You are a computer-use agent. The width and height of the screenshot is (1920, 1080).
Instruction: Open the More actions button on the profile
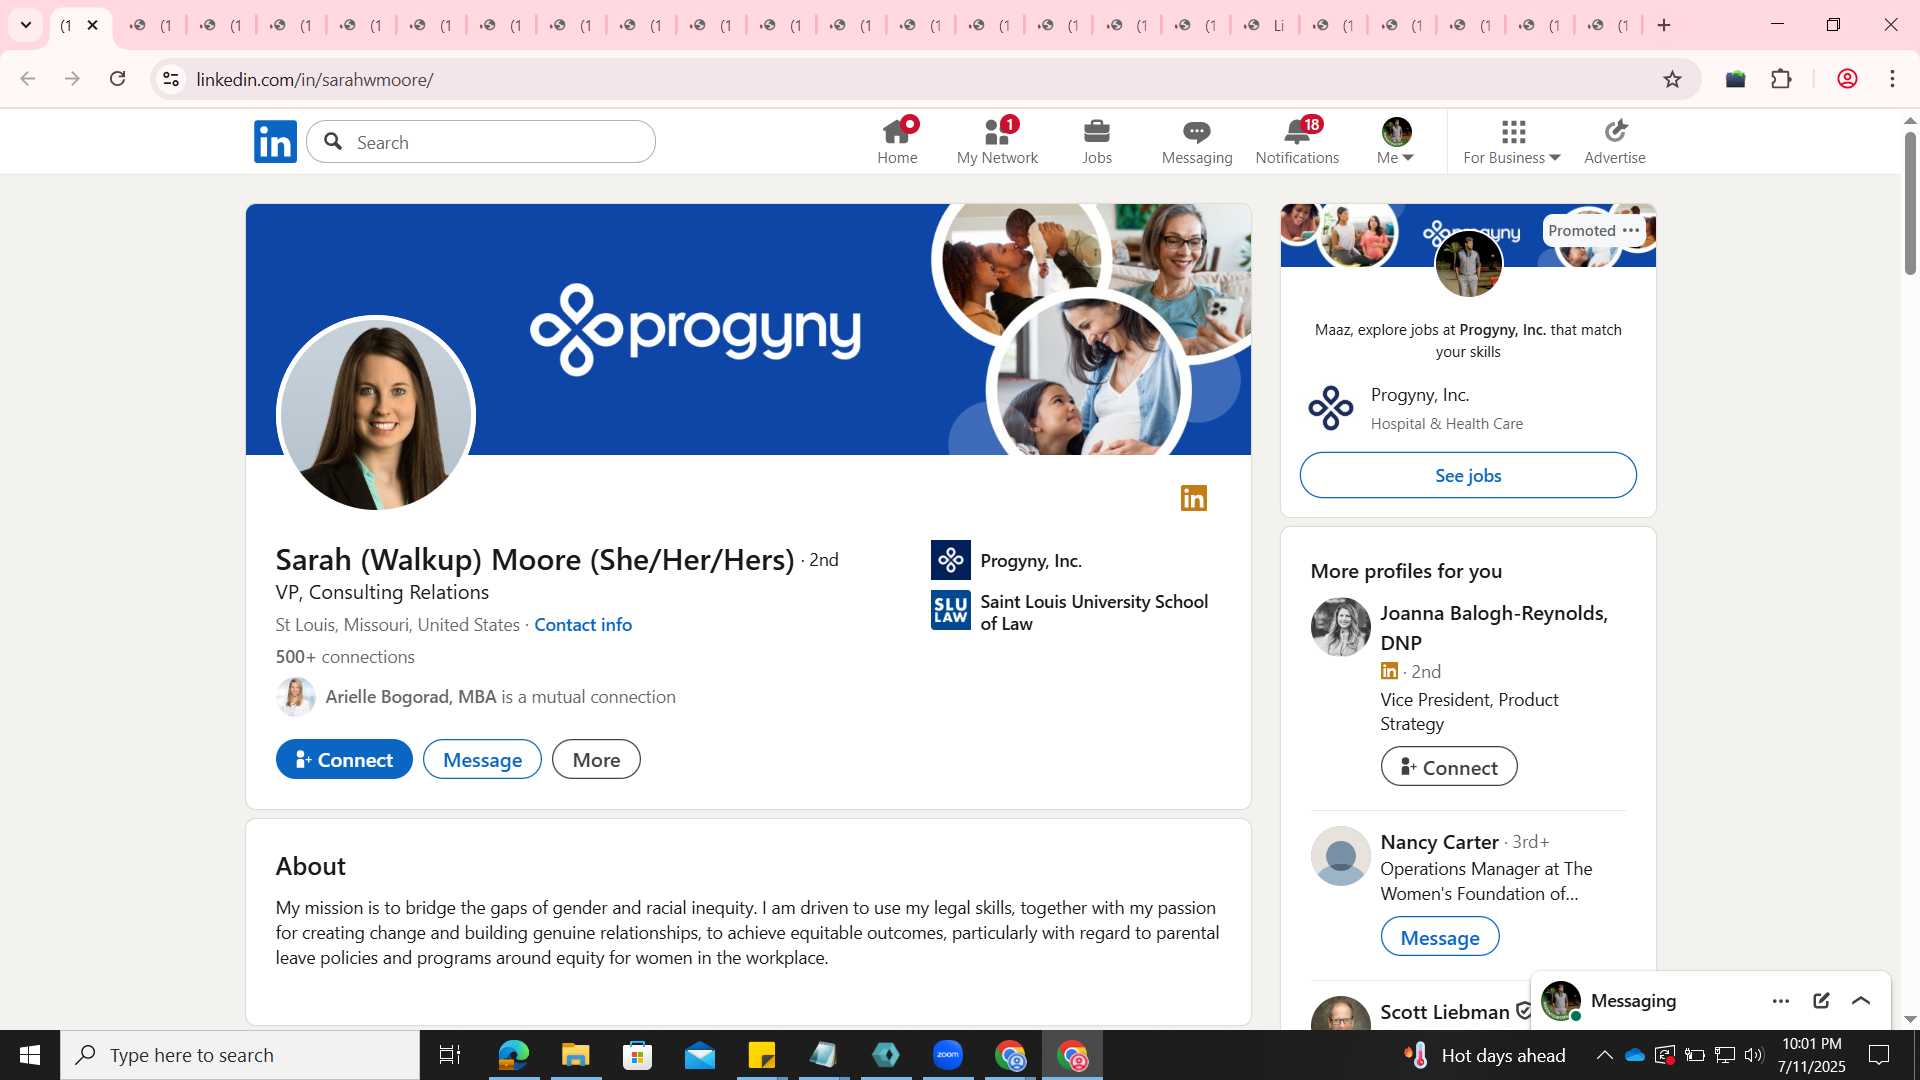click(x=596, y=759)
